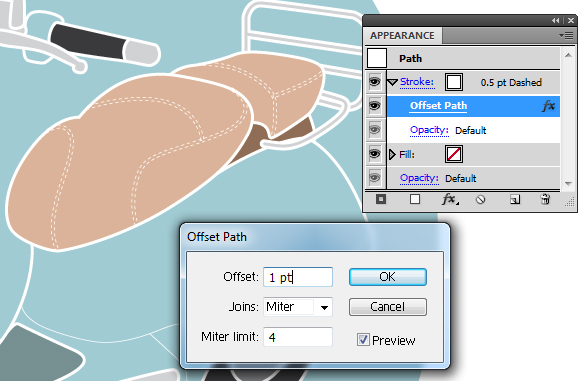Open the Appearance panel options menu
585x381 pixels.
tap(566, 35)
